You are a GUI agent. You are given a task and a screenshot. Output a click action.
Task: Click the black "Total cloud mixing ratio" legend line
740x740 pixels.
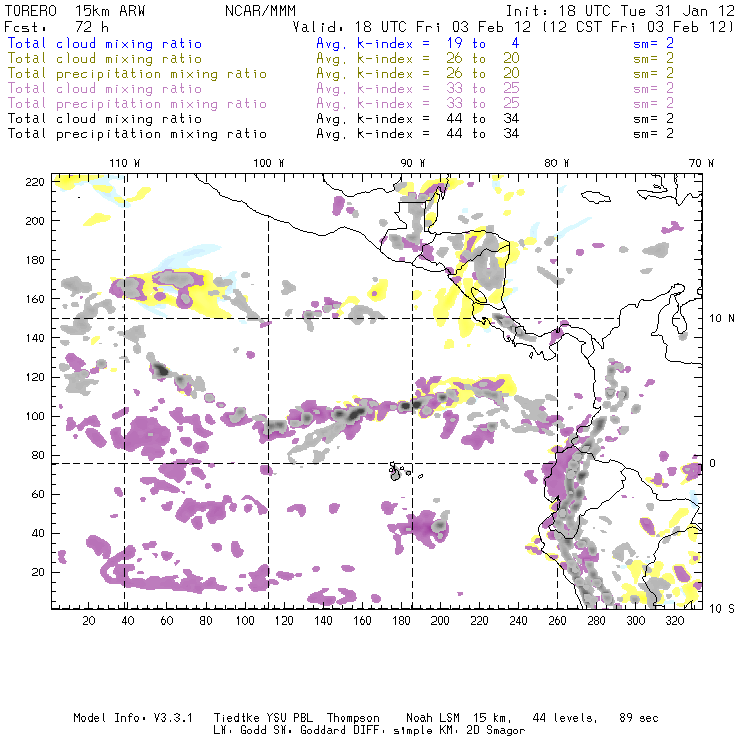tap(105, 119)
